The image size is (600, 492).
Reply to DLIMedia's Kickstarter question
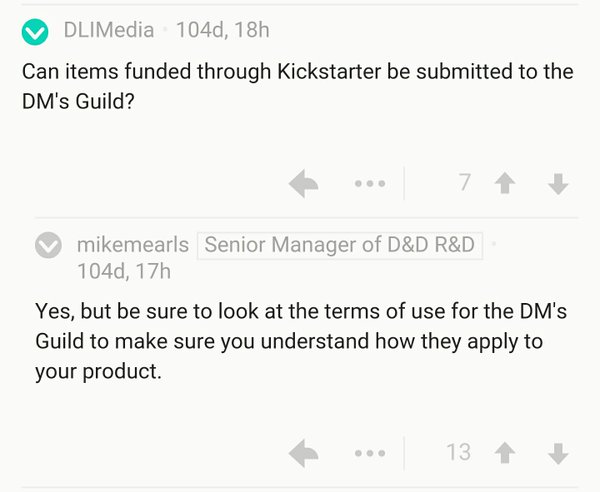[x=303, y=183]
